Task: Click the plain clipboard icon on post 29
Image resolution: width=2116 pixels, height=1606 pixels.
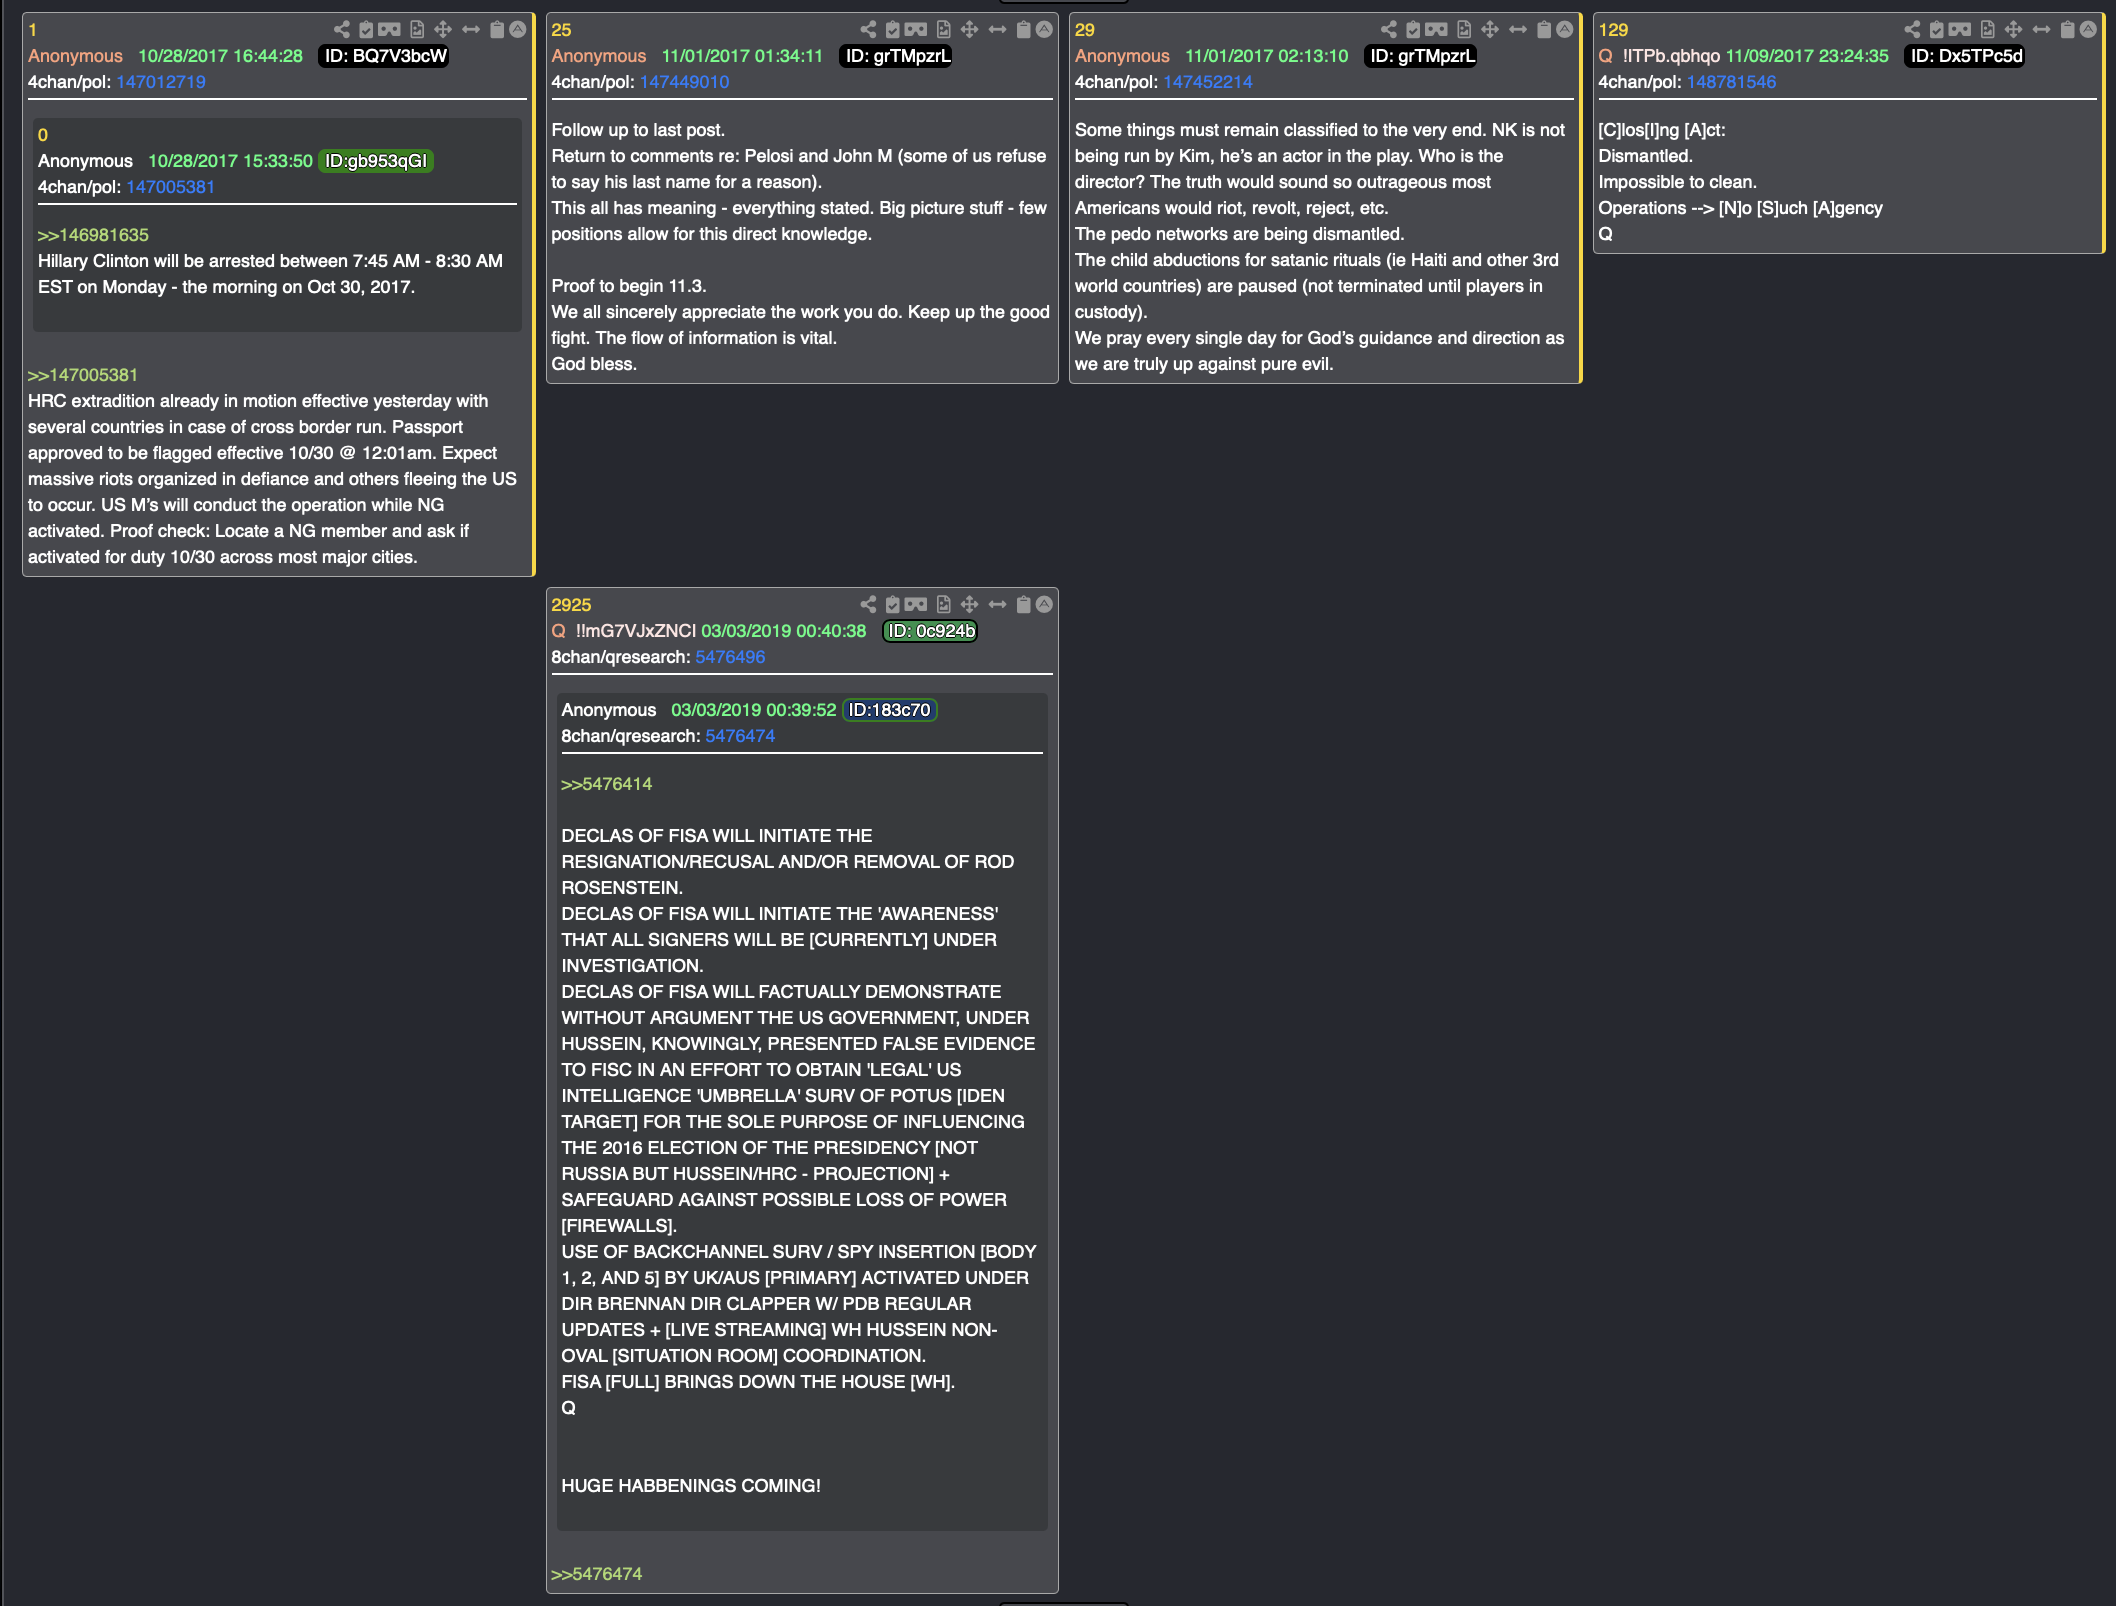Action: [x=1544, y=30]
